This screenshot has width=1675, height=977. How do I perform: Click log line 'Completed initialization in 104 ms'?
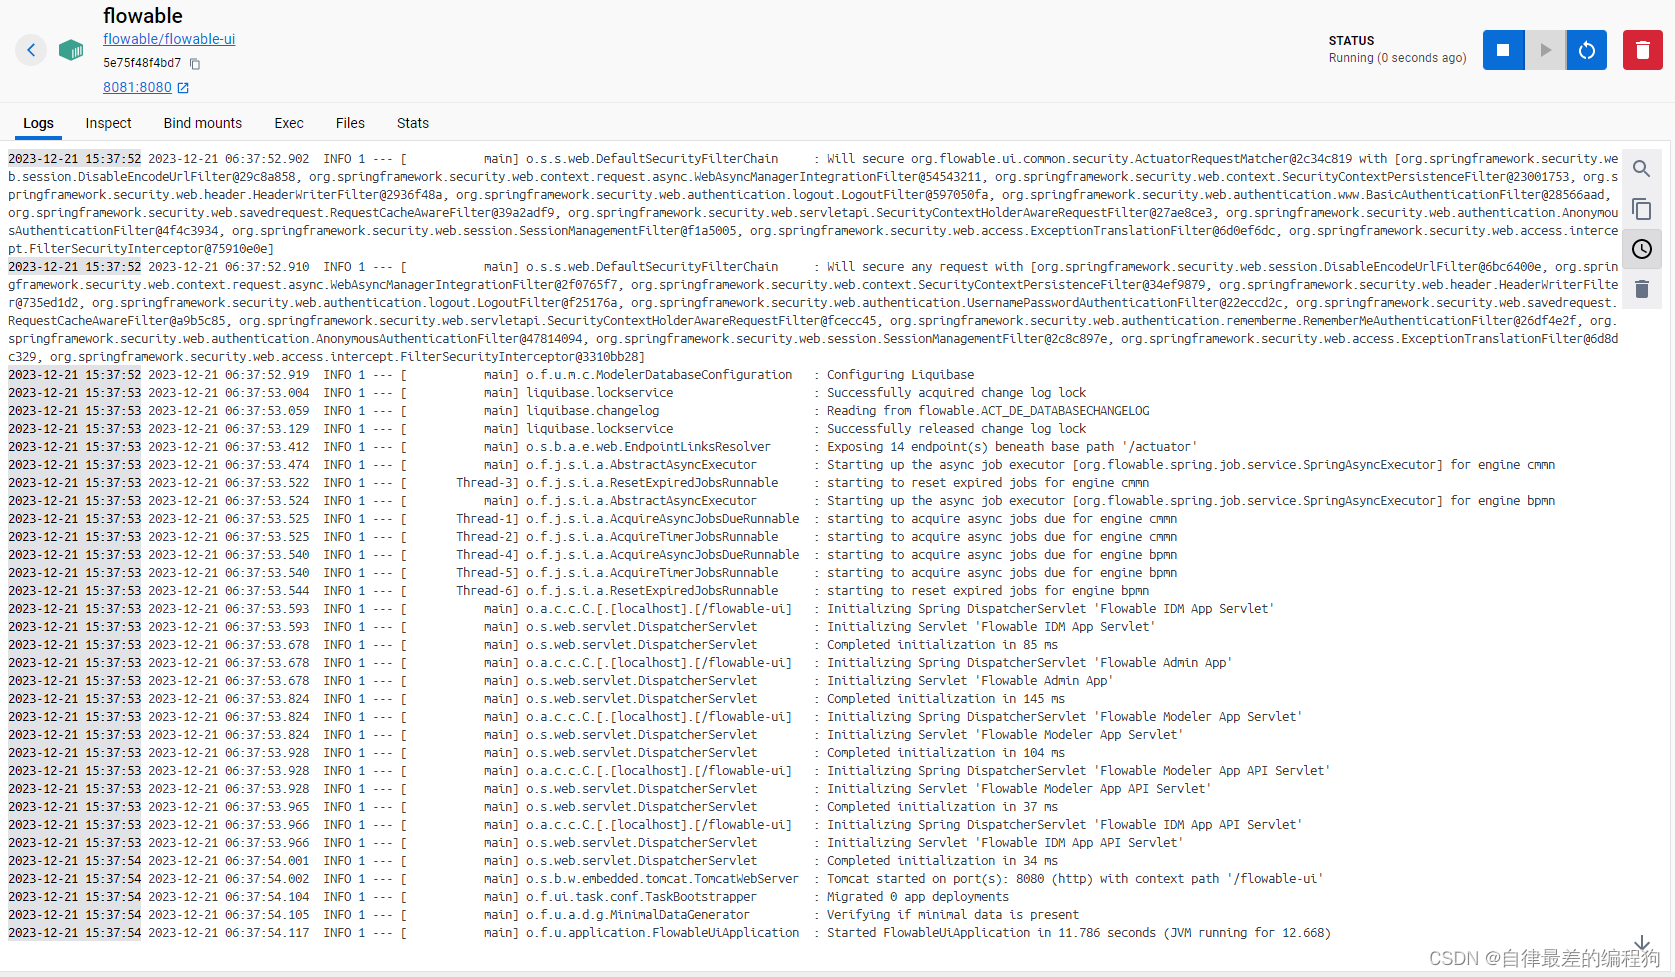(x=946, y=753)
